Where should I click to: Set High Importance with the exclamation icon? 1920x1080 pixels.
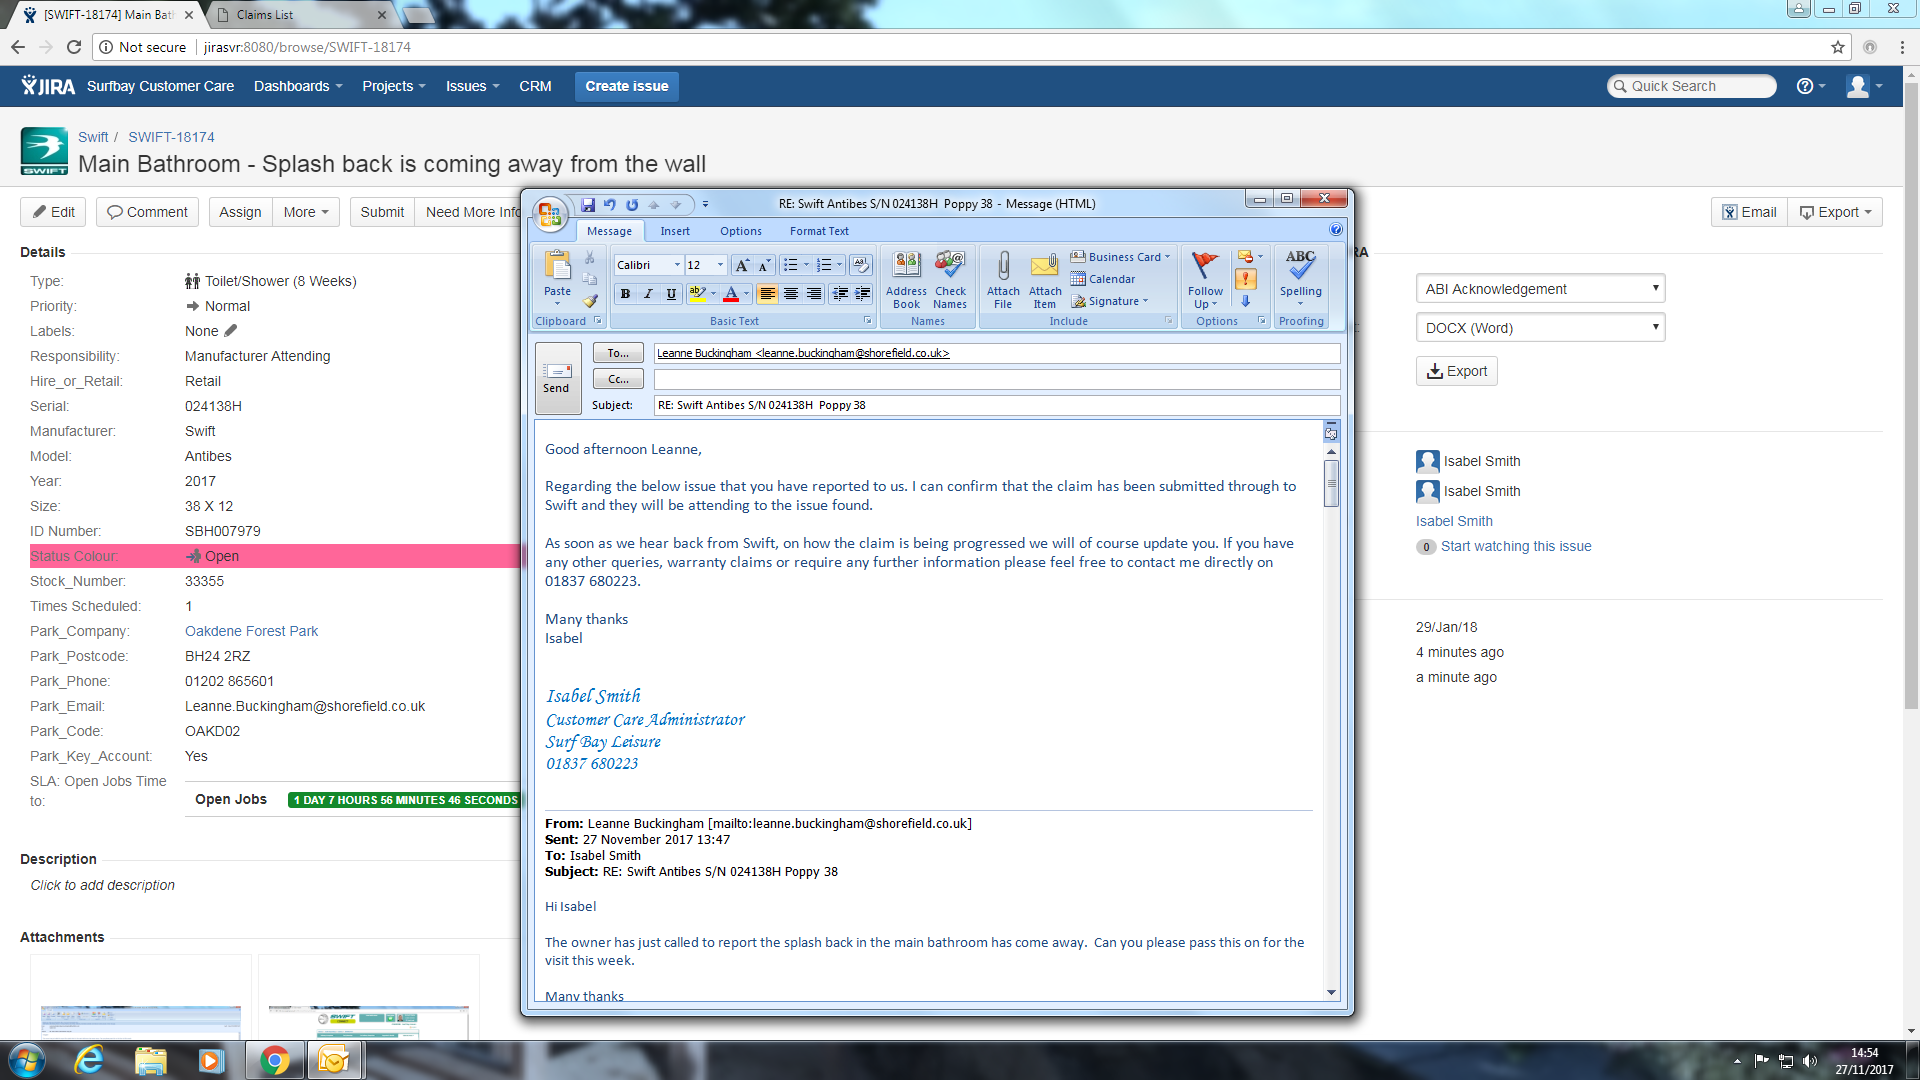(x=1246, y=279)
